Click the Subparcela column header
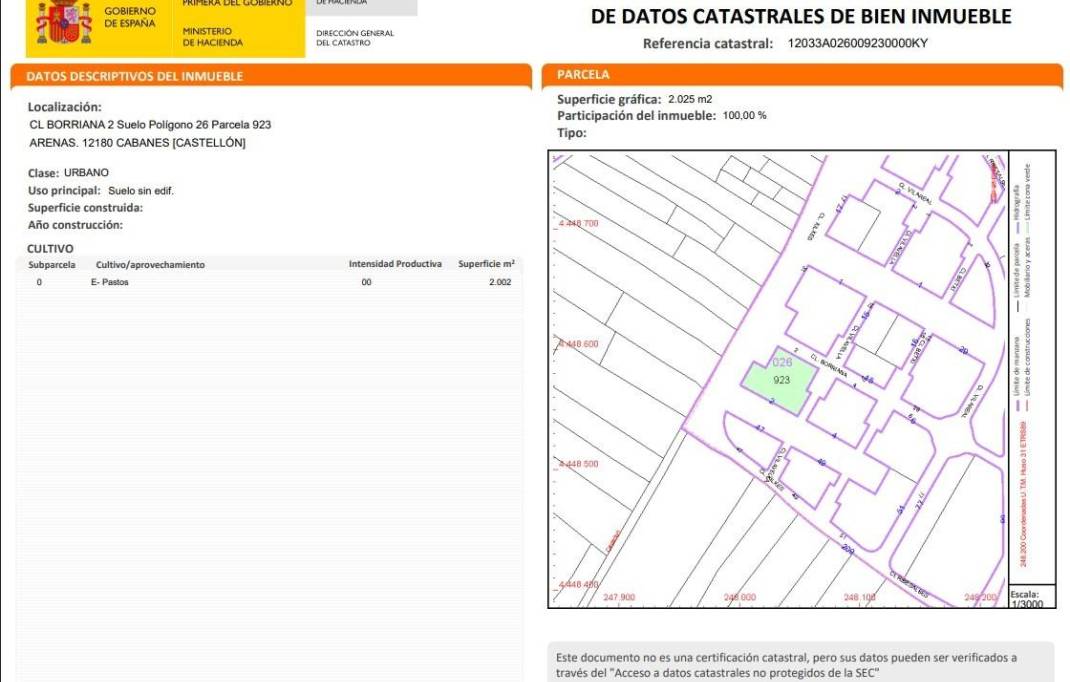Image resolution: width=1070 pixels, height=682 pixels. tap(50, 265)
